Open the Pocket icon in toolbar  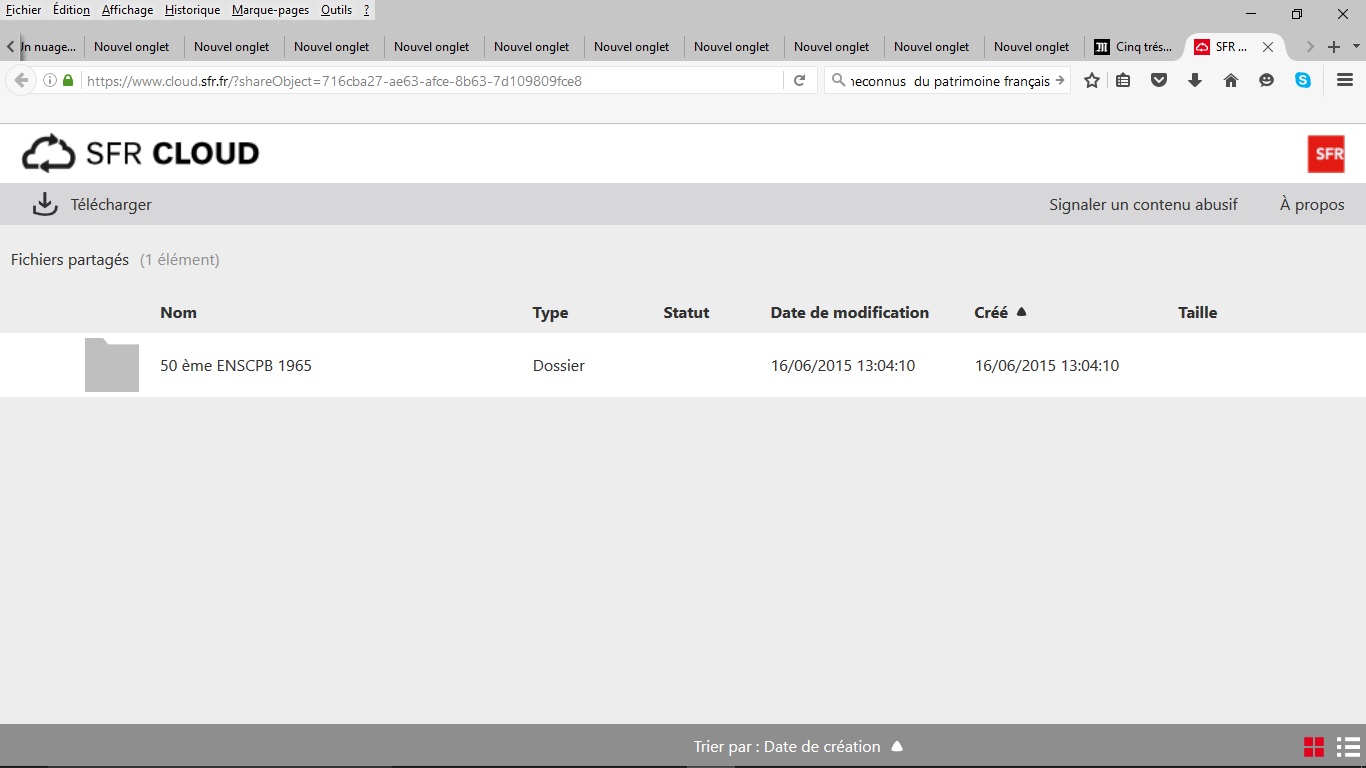point(1159,81)
